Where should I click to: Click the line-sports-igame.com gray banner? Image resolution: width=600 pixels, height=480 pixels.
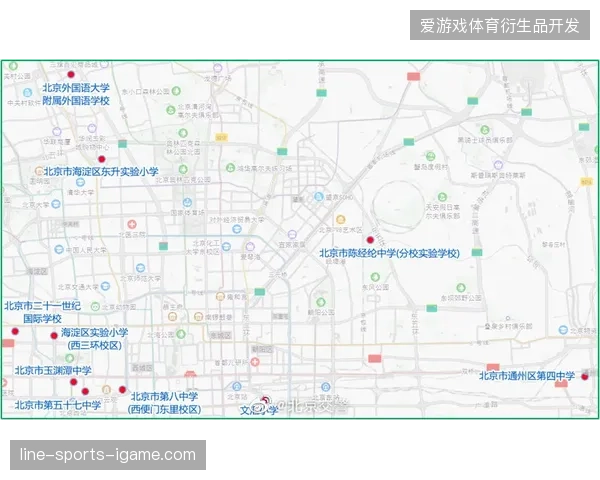[x=108, y=455]
